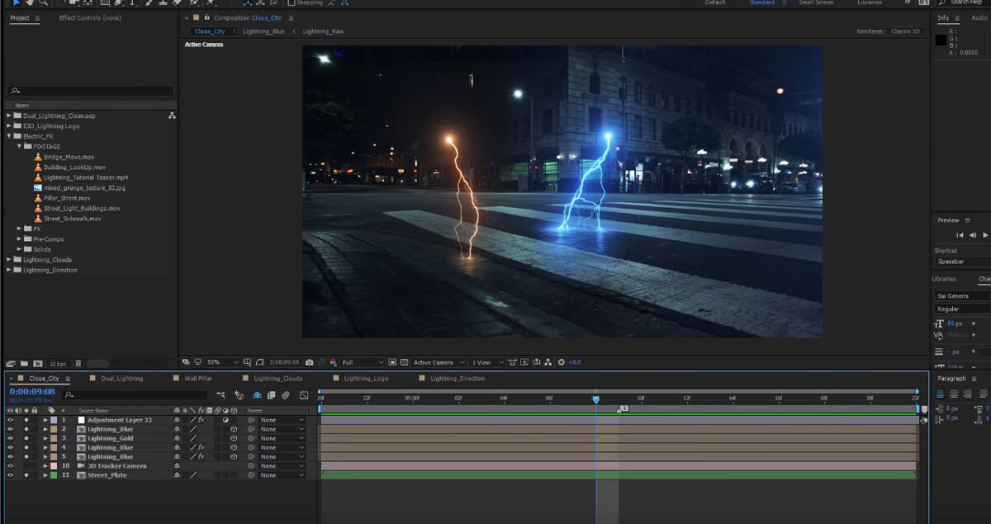Open the Active Camera view dropdown
The height and width of the screenshot is (524, 991).
(x=439, y=362)
